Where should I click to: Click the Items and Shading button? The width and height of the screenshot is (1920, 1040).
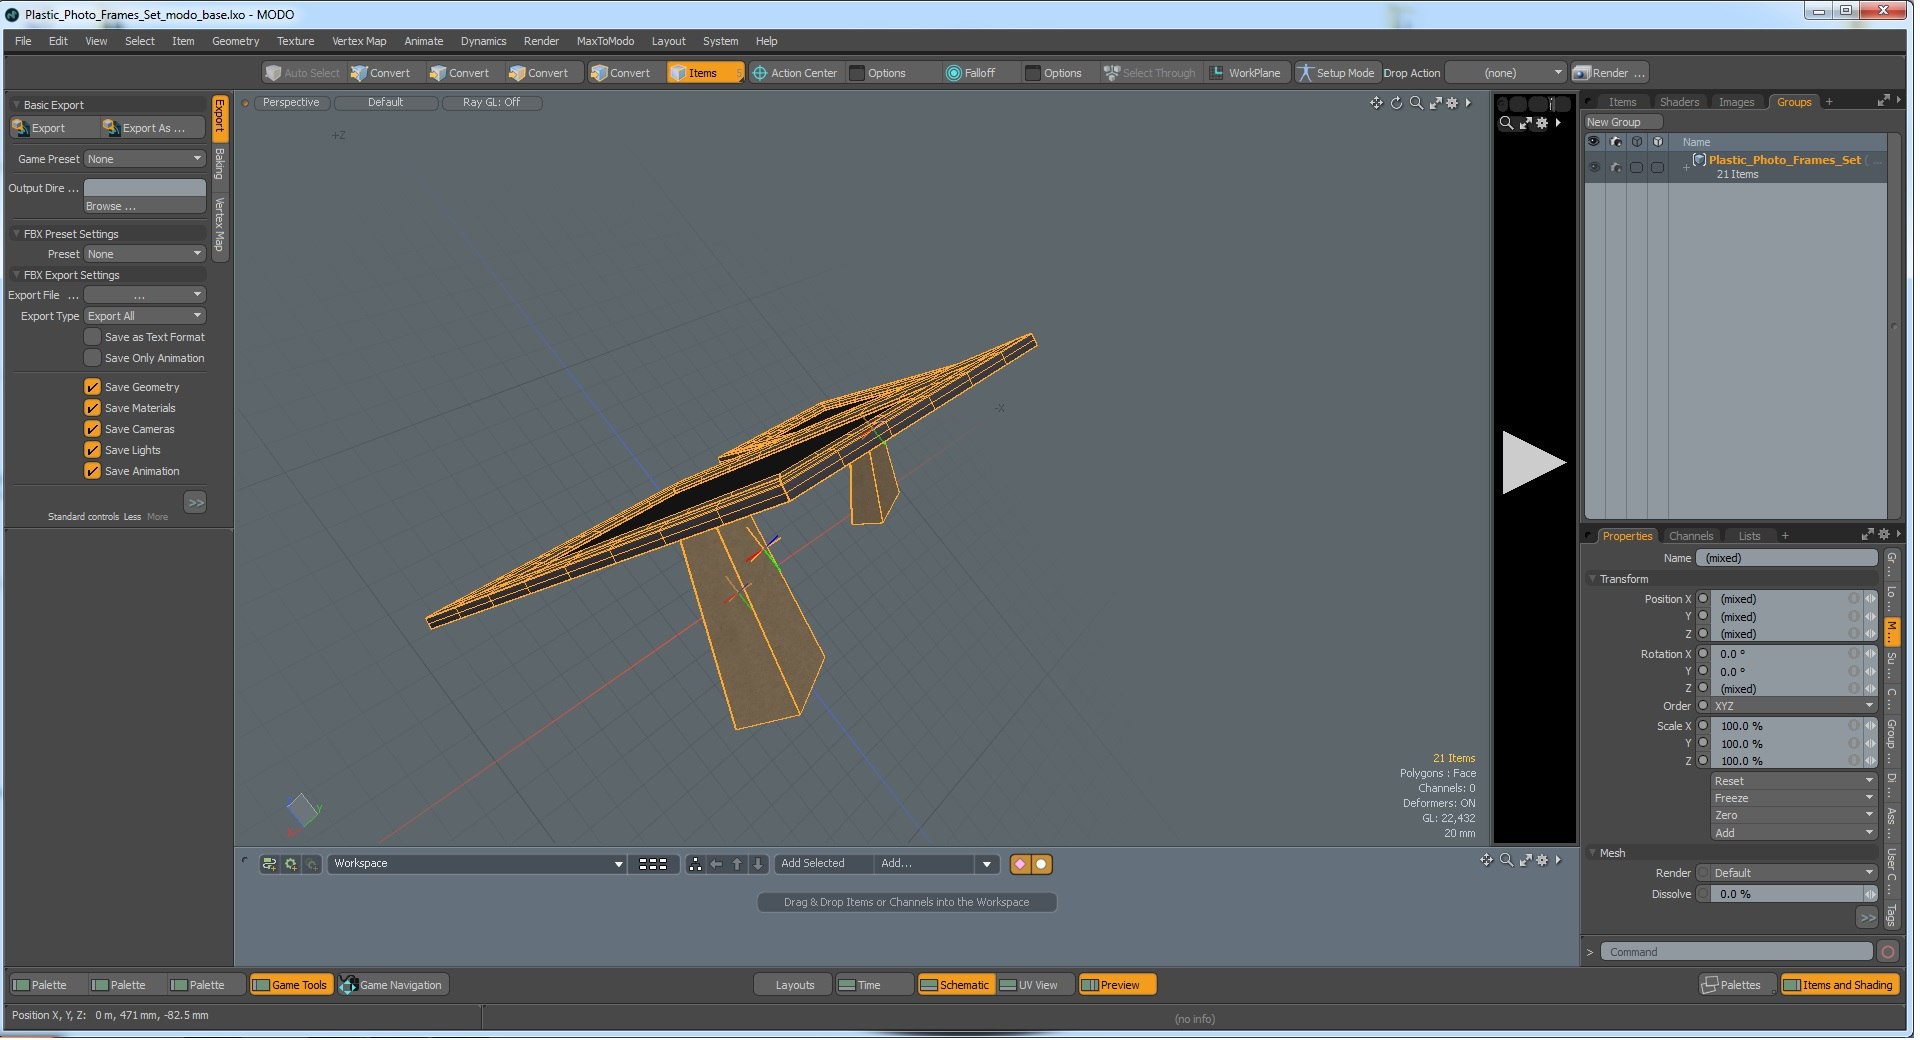[1838, 985]
